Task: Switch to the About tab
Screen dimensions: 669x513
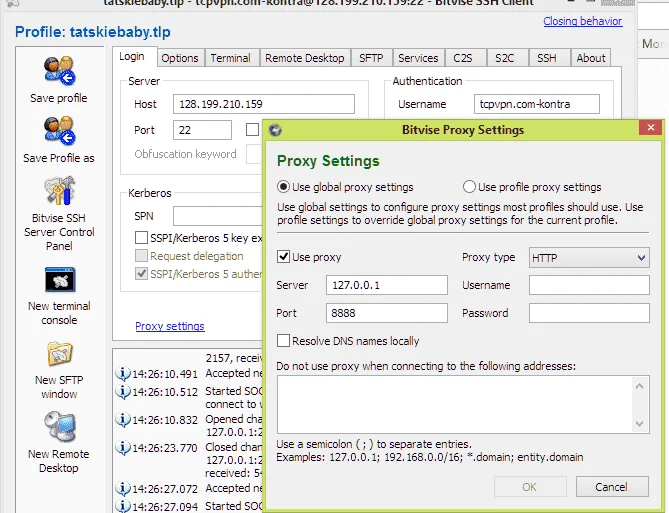Action: click(x=591, y=58)
